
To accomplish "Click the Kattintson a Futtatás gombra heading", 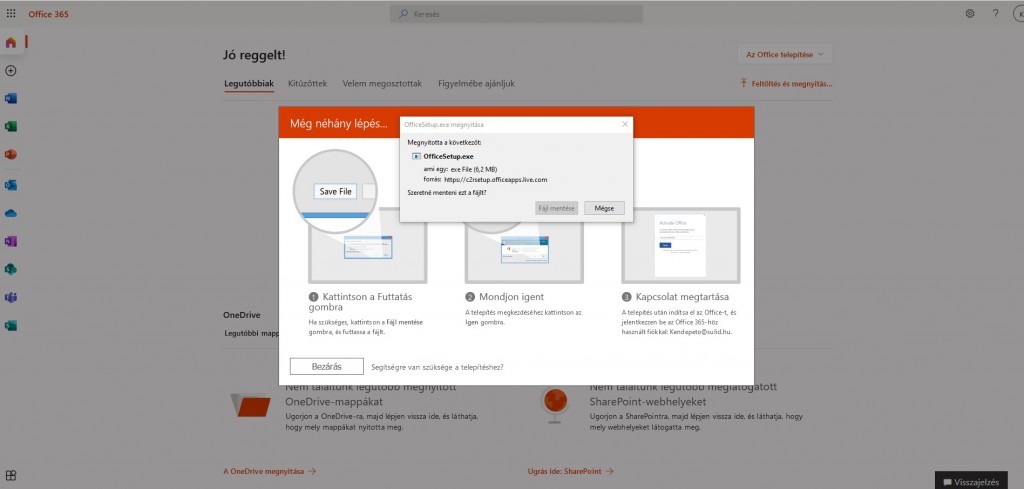I will [x=360, y=302].
